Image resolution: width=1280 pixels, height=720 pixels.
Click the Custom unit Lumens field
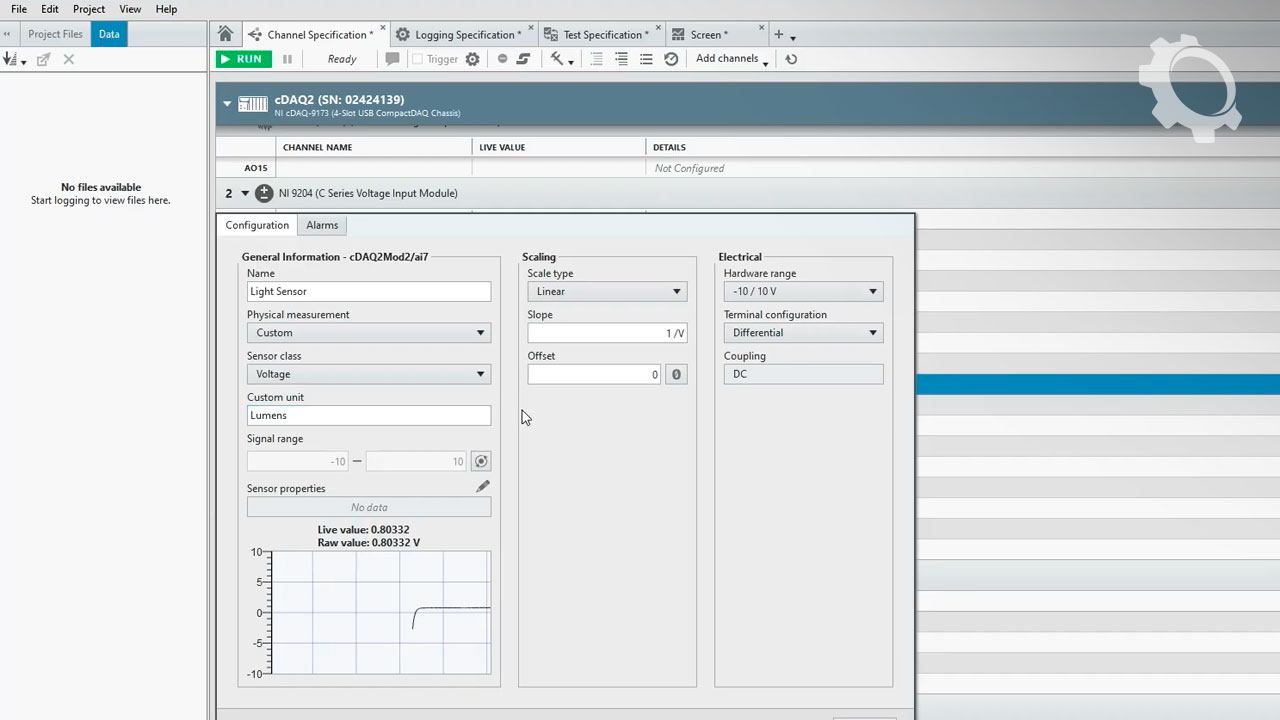(x=368, y=415)
